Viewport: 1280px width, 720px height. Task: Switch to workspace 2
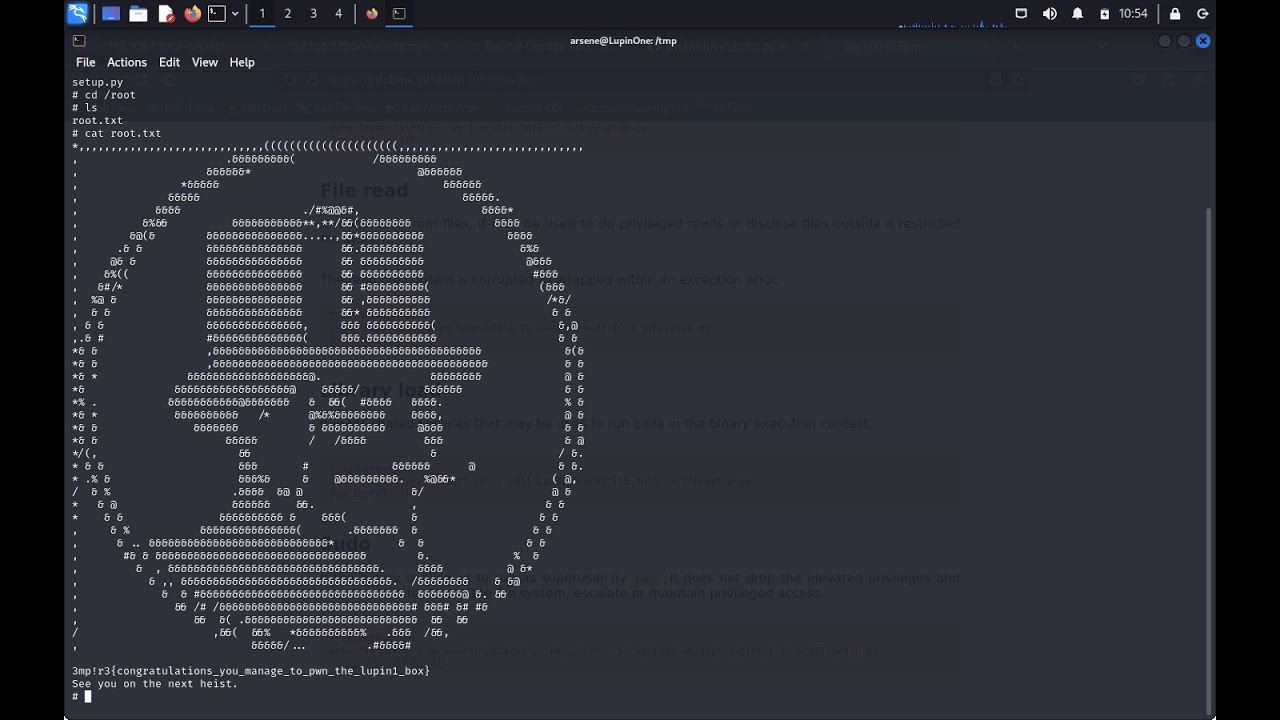pyautogui.click(x=288, y=14)
